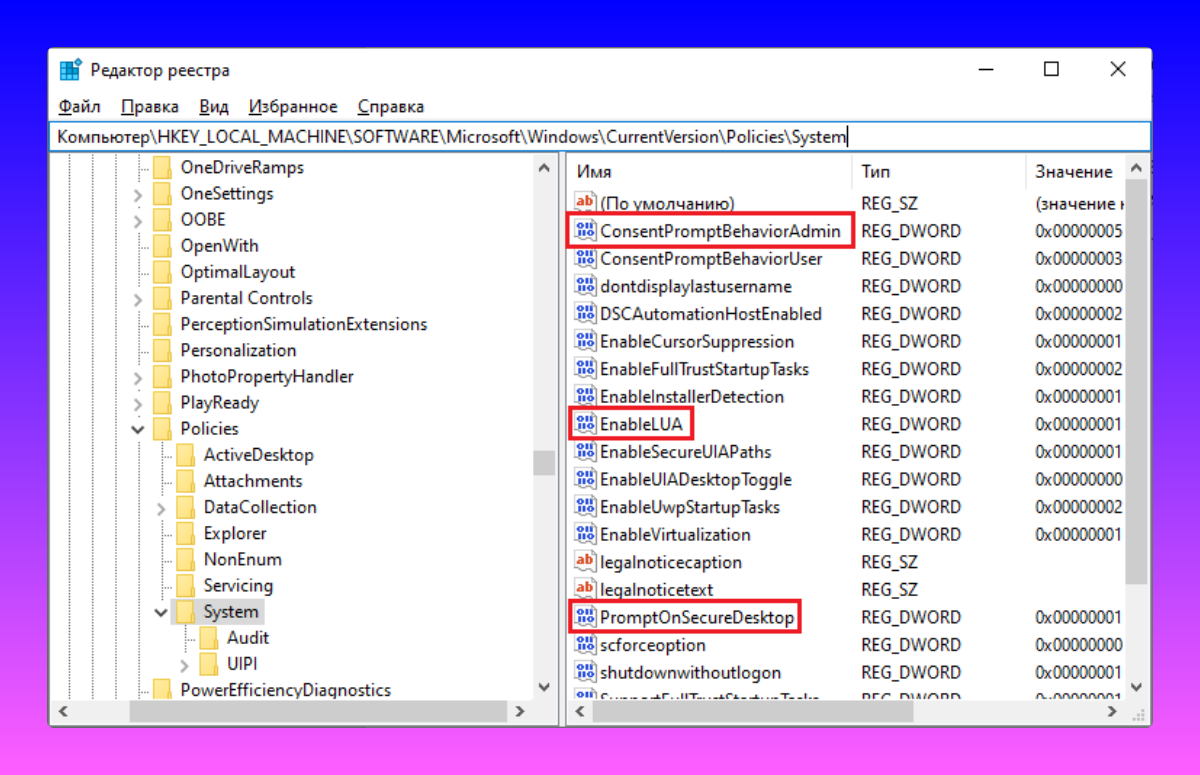
Task: Click the DWORD icon beside EnableSecureUIAPaths
Action: (x=585, y=451)
